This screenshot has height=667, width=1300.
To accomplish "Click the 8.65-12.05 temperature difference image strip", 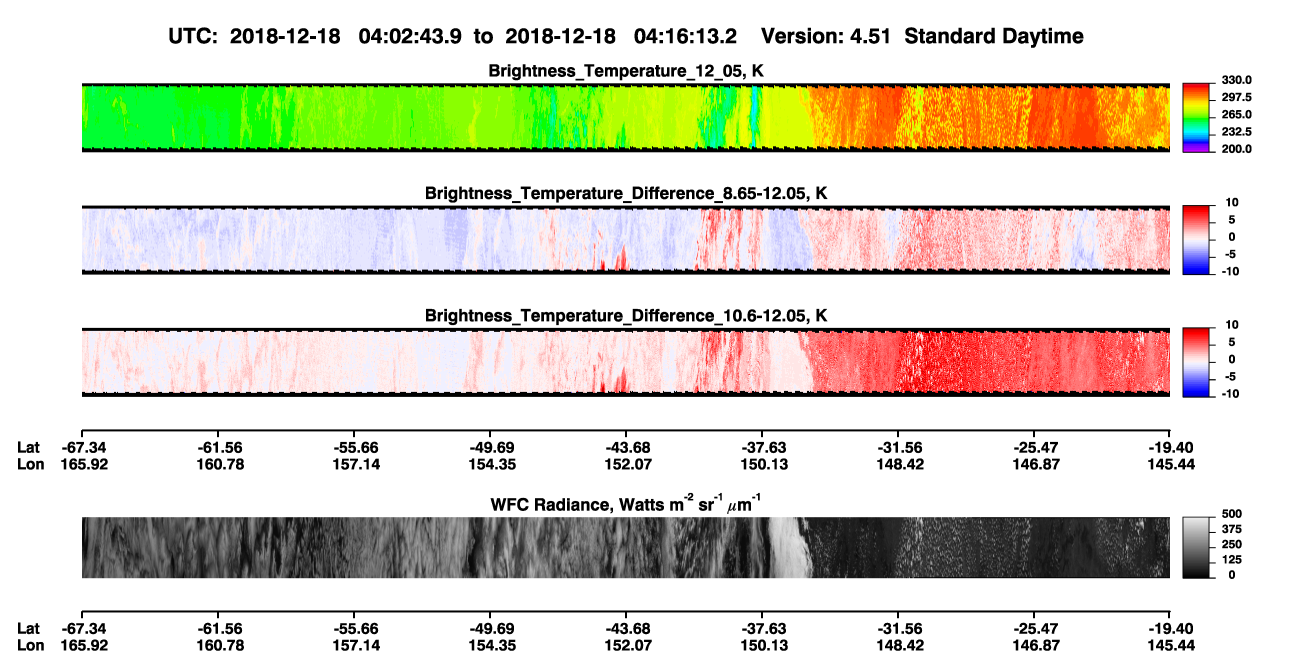I will pos(626,238).
